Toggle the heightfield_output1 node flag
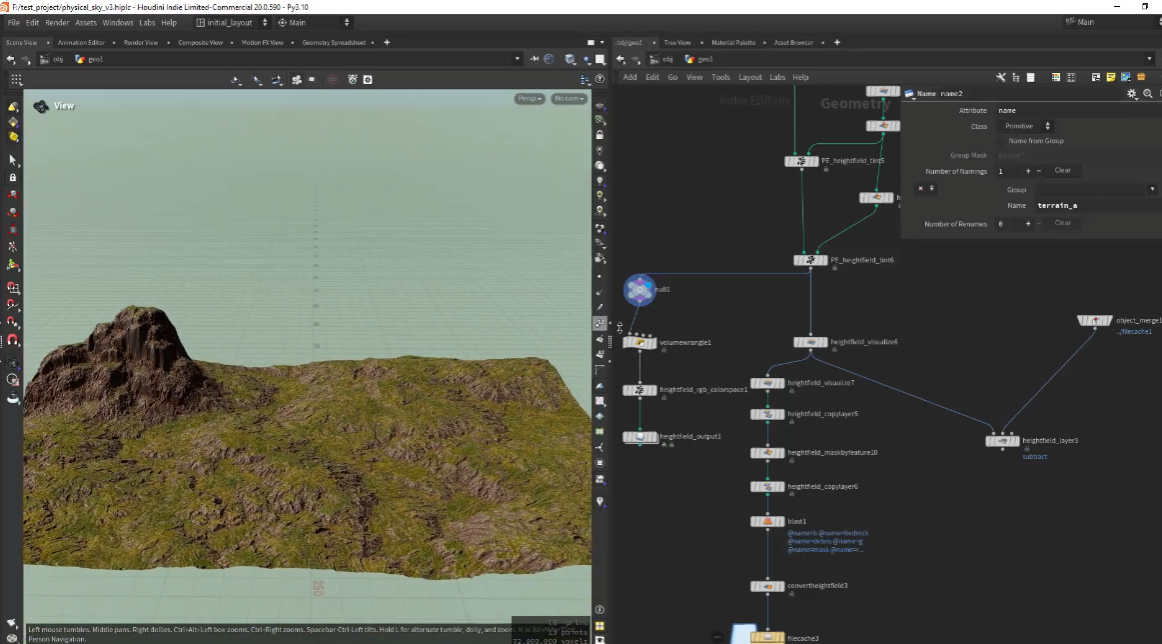The height and width of the screenshot is (644, 1162). click(640, 437)
